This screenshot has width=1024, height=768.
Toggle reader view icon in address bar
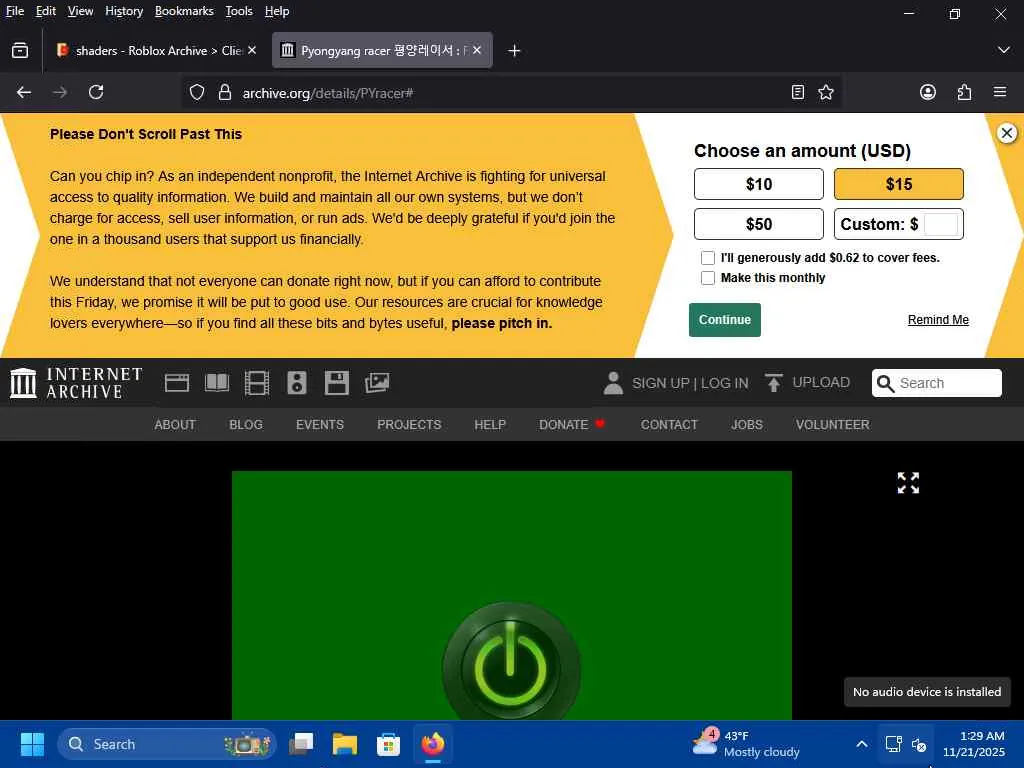pyautogui.click(x=797, y=92)
